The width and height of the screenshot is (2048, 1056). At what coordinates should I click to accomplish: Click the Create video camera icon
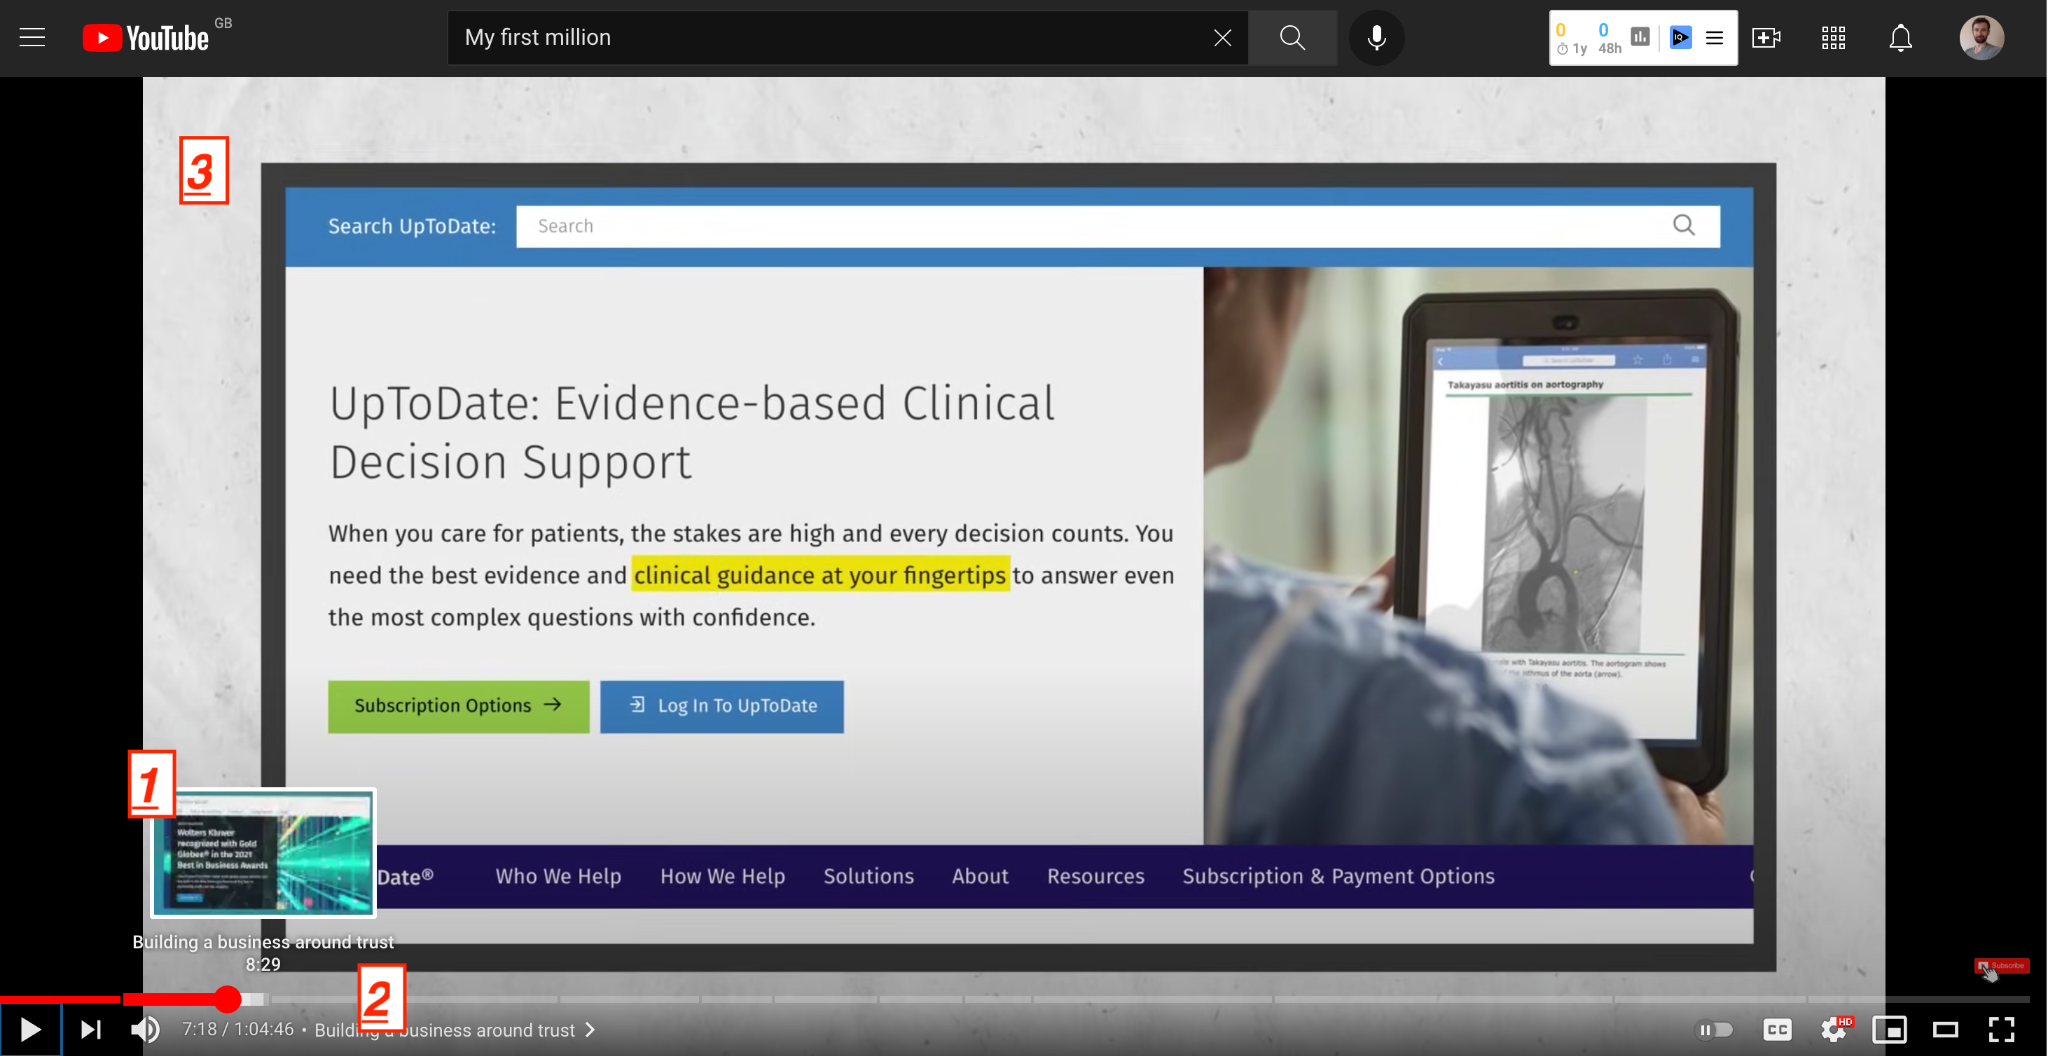[1766, 38]
